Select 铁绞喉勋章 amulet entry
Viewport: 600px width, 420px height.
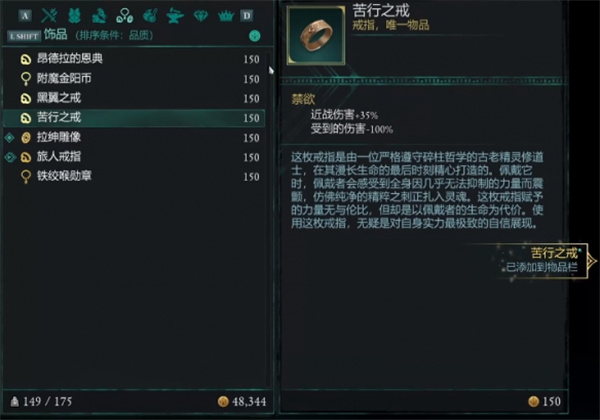tap(134, 176)
